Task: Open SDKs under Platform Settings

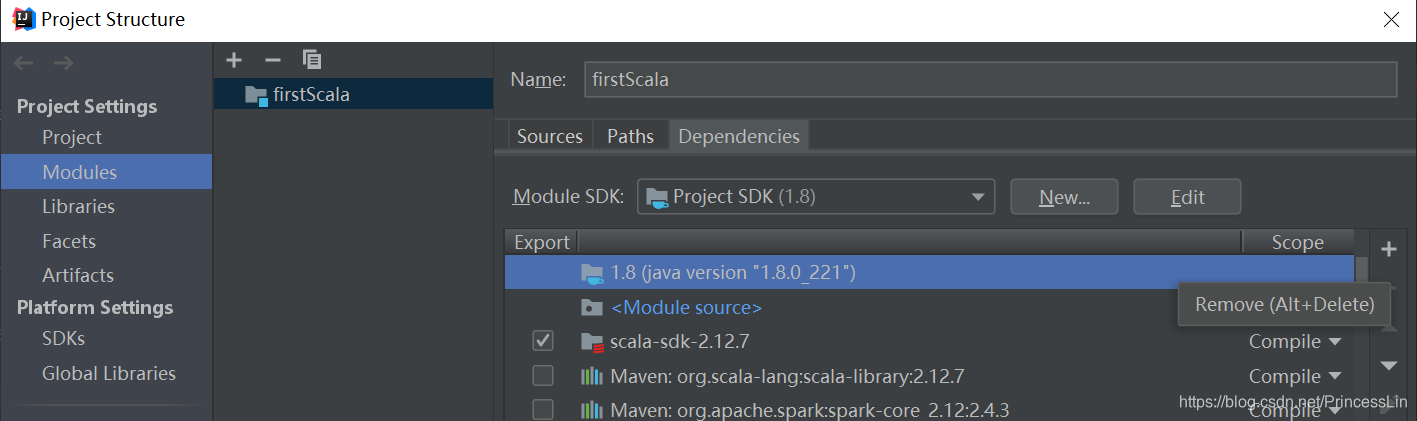Action: click(63, 338)
